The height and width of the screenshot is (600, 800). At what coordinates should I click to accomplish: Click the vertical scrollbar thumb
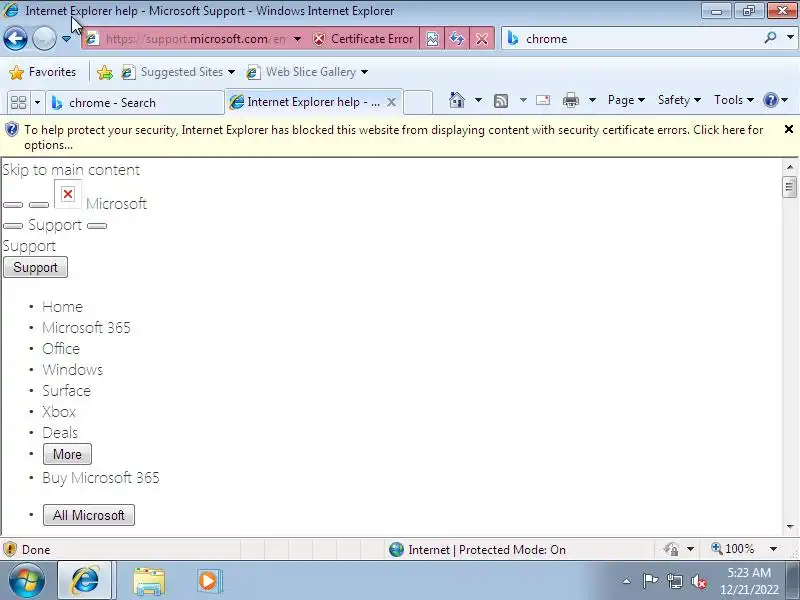789,187
